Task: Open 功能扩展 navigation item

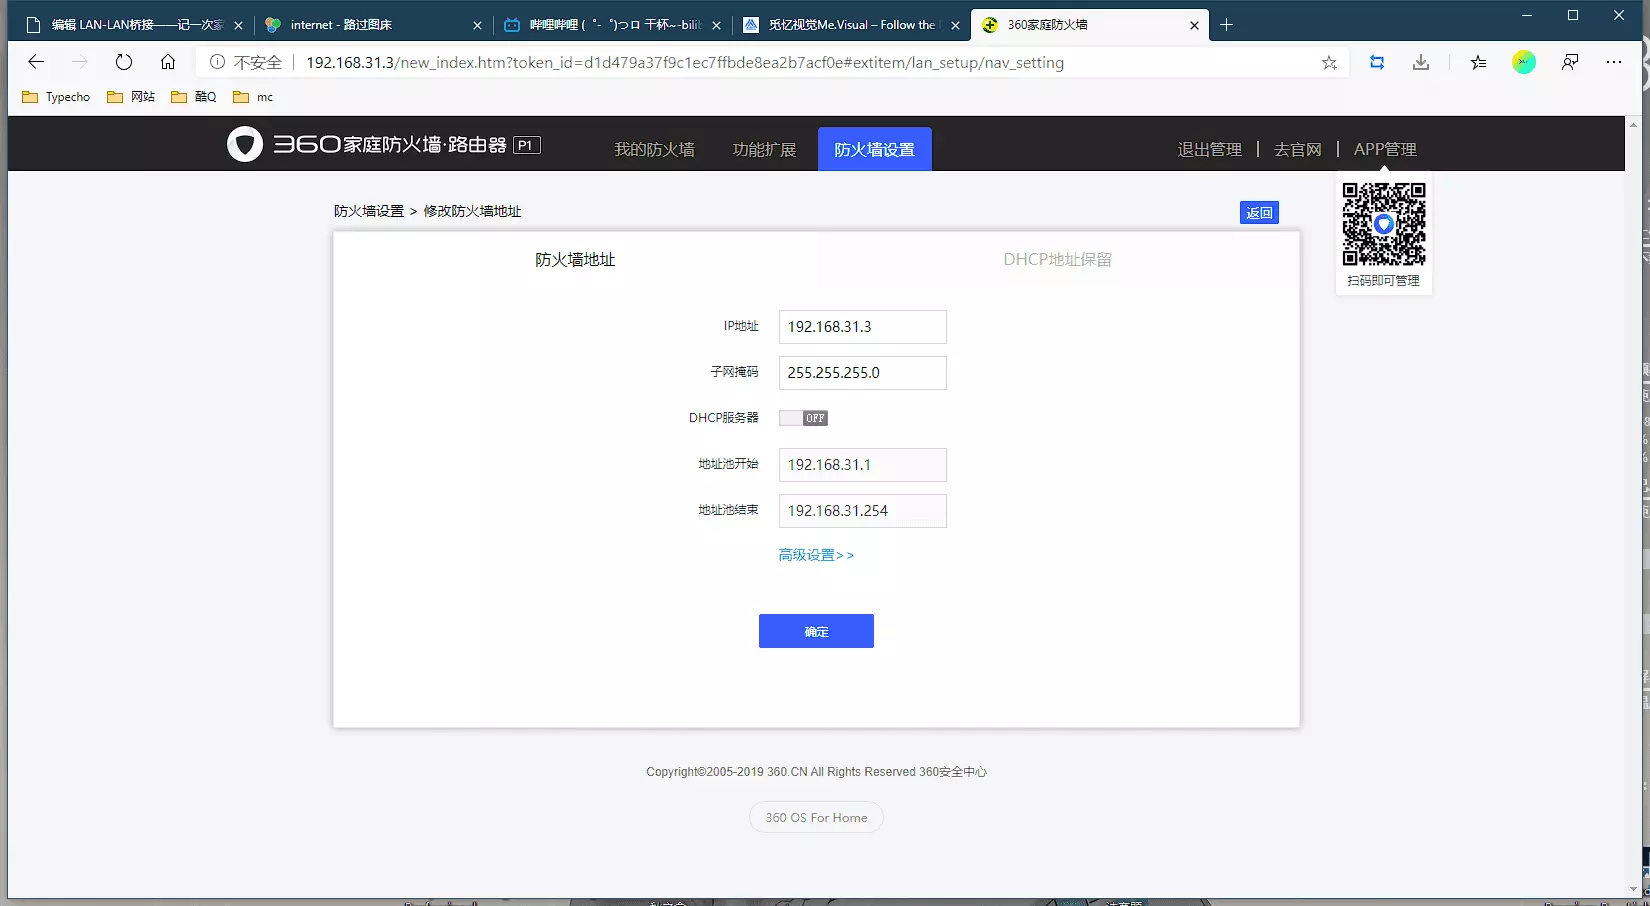Action: point(764,149)
